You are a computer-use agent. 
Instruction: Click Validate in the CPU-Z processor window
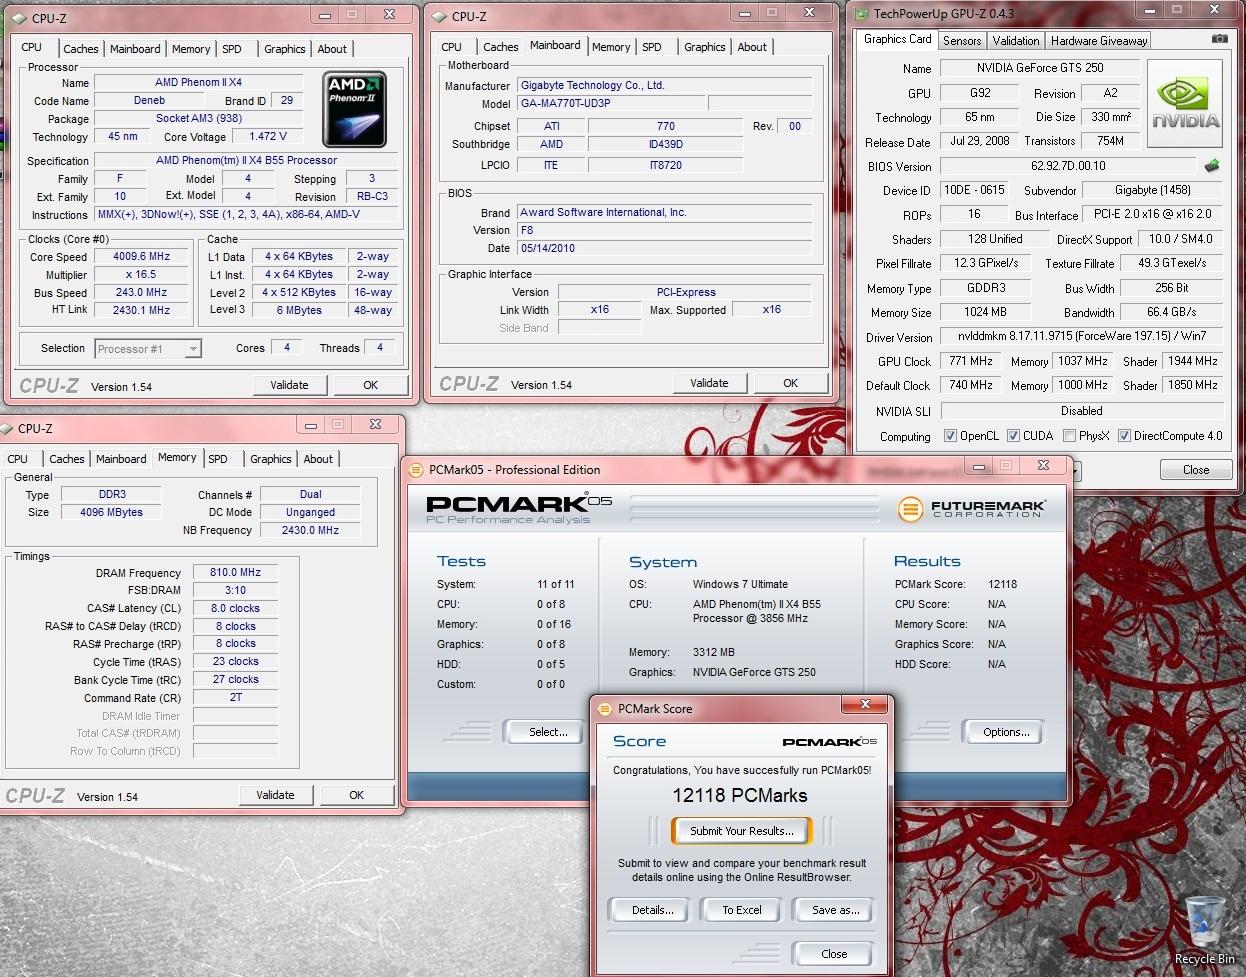pyautogui.click(x=289, y=385)
